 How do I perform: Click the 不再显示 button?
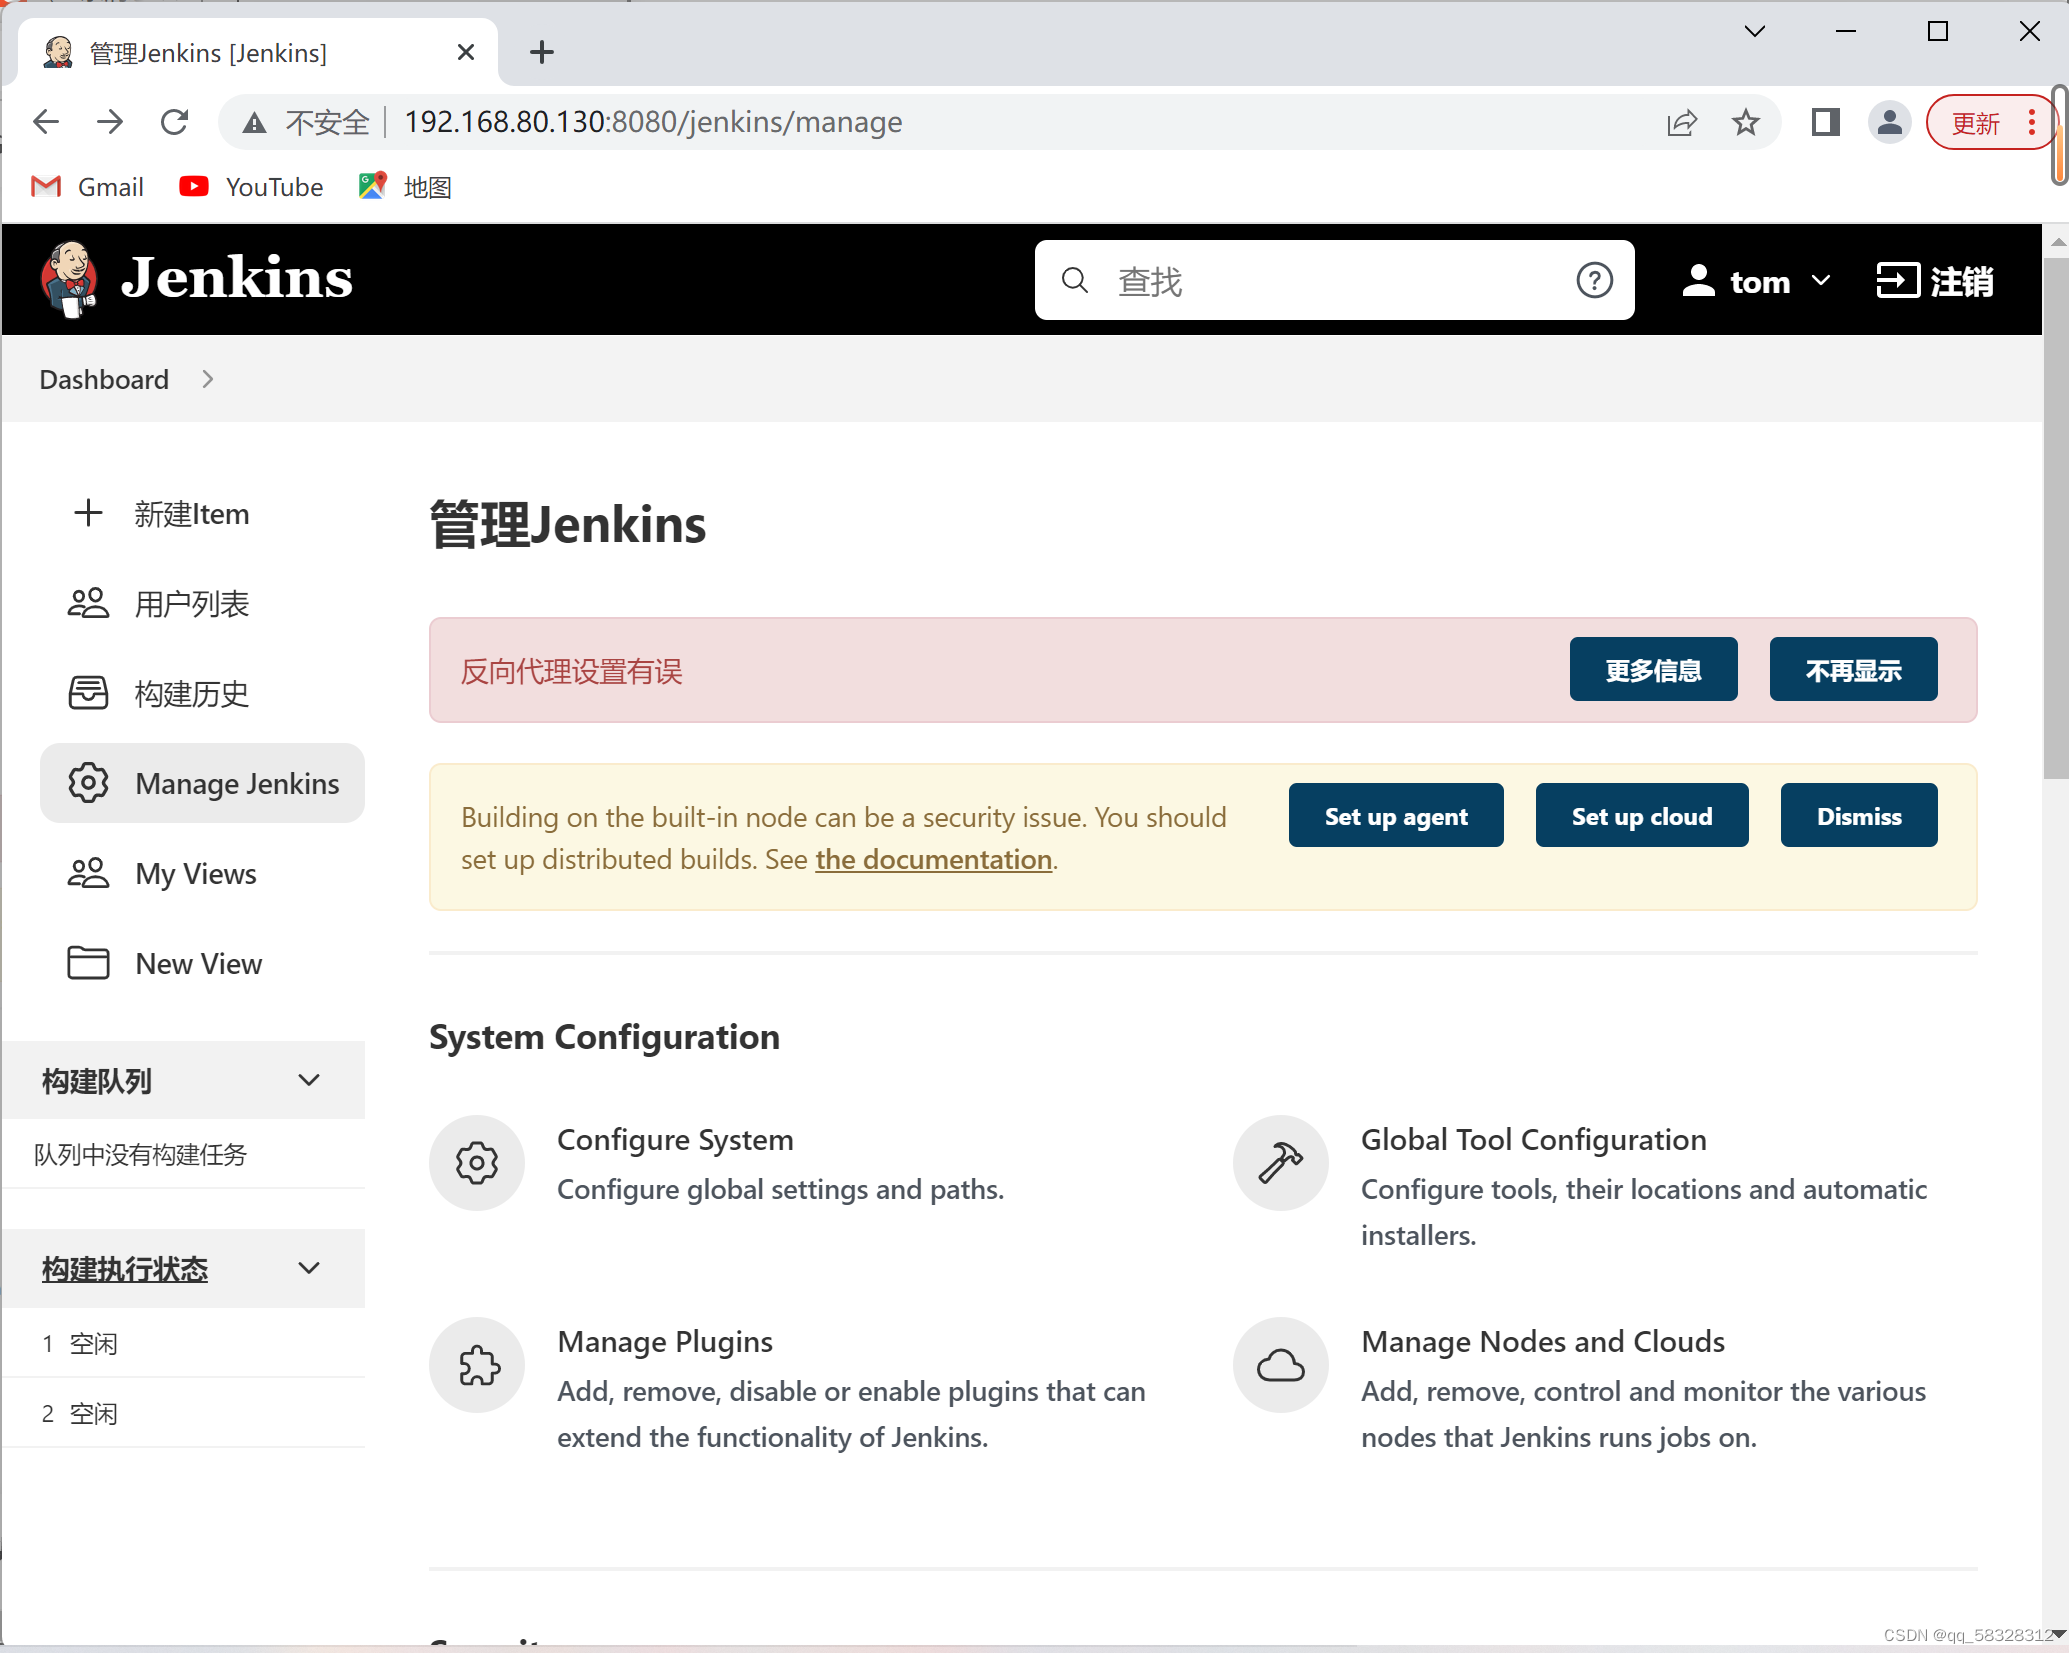1852,670
